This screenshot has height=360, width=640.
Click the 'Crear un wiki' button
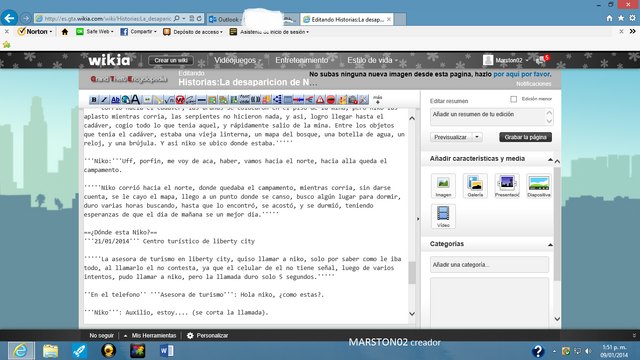[x=171, y=60]
